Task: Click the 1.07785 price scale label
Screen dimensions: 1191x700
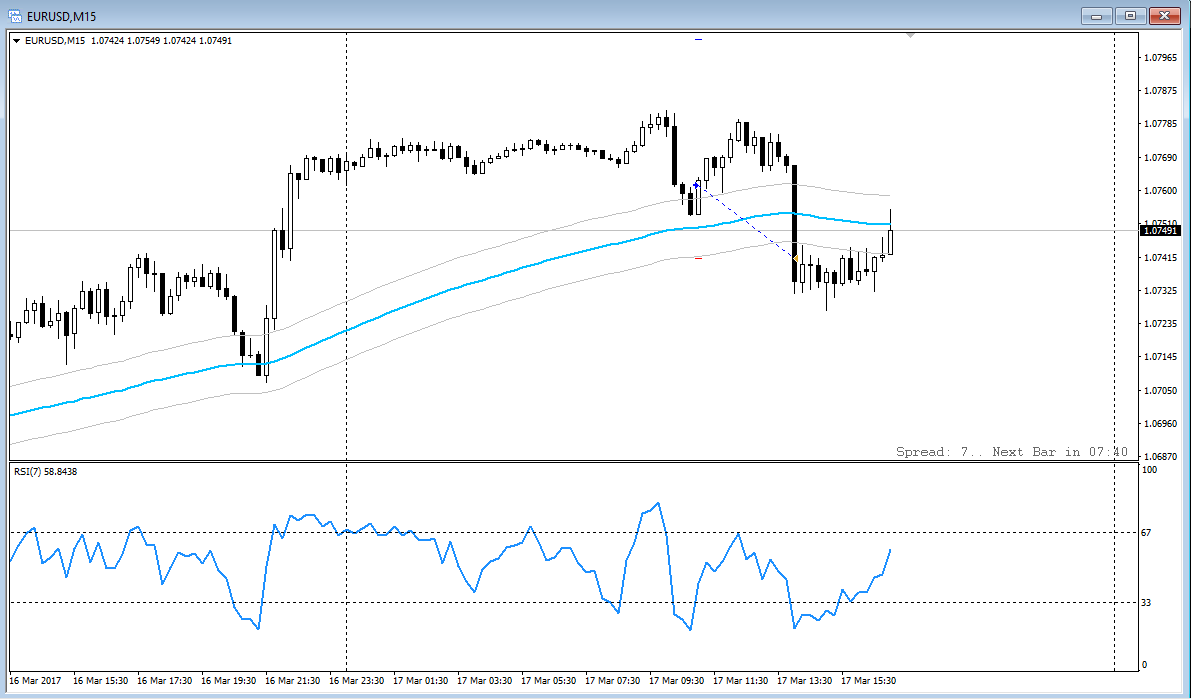Action: (1161, 124)
